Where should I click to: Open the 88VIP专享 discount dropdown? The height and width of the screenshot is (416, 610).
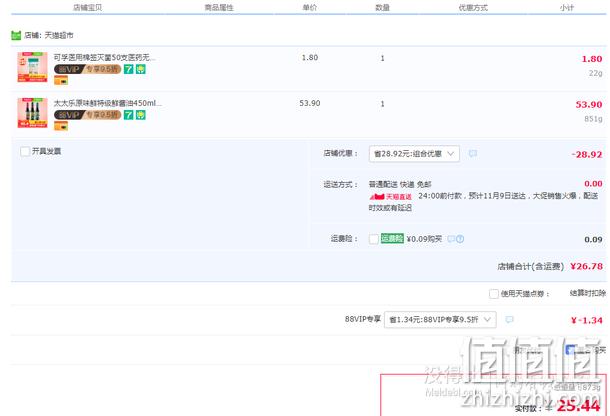(x=440, y=319)
